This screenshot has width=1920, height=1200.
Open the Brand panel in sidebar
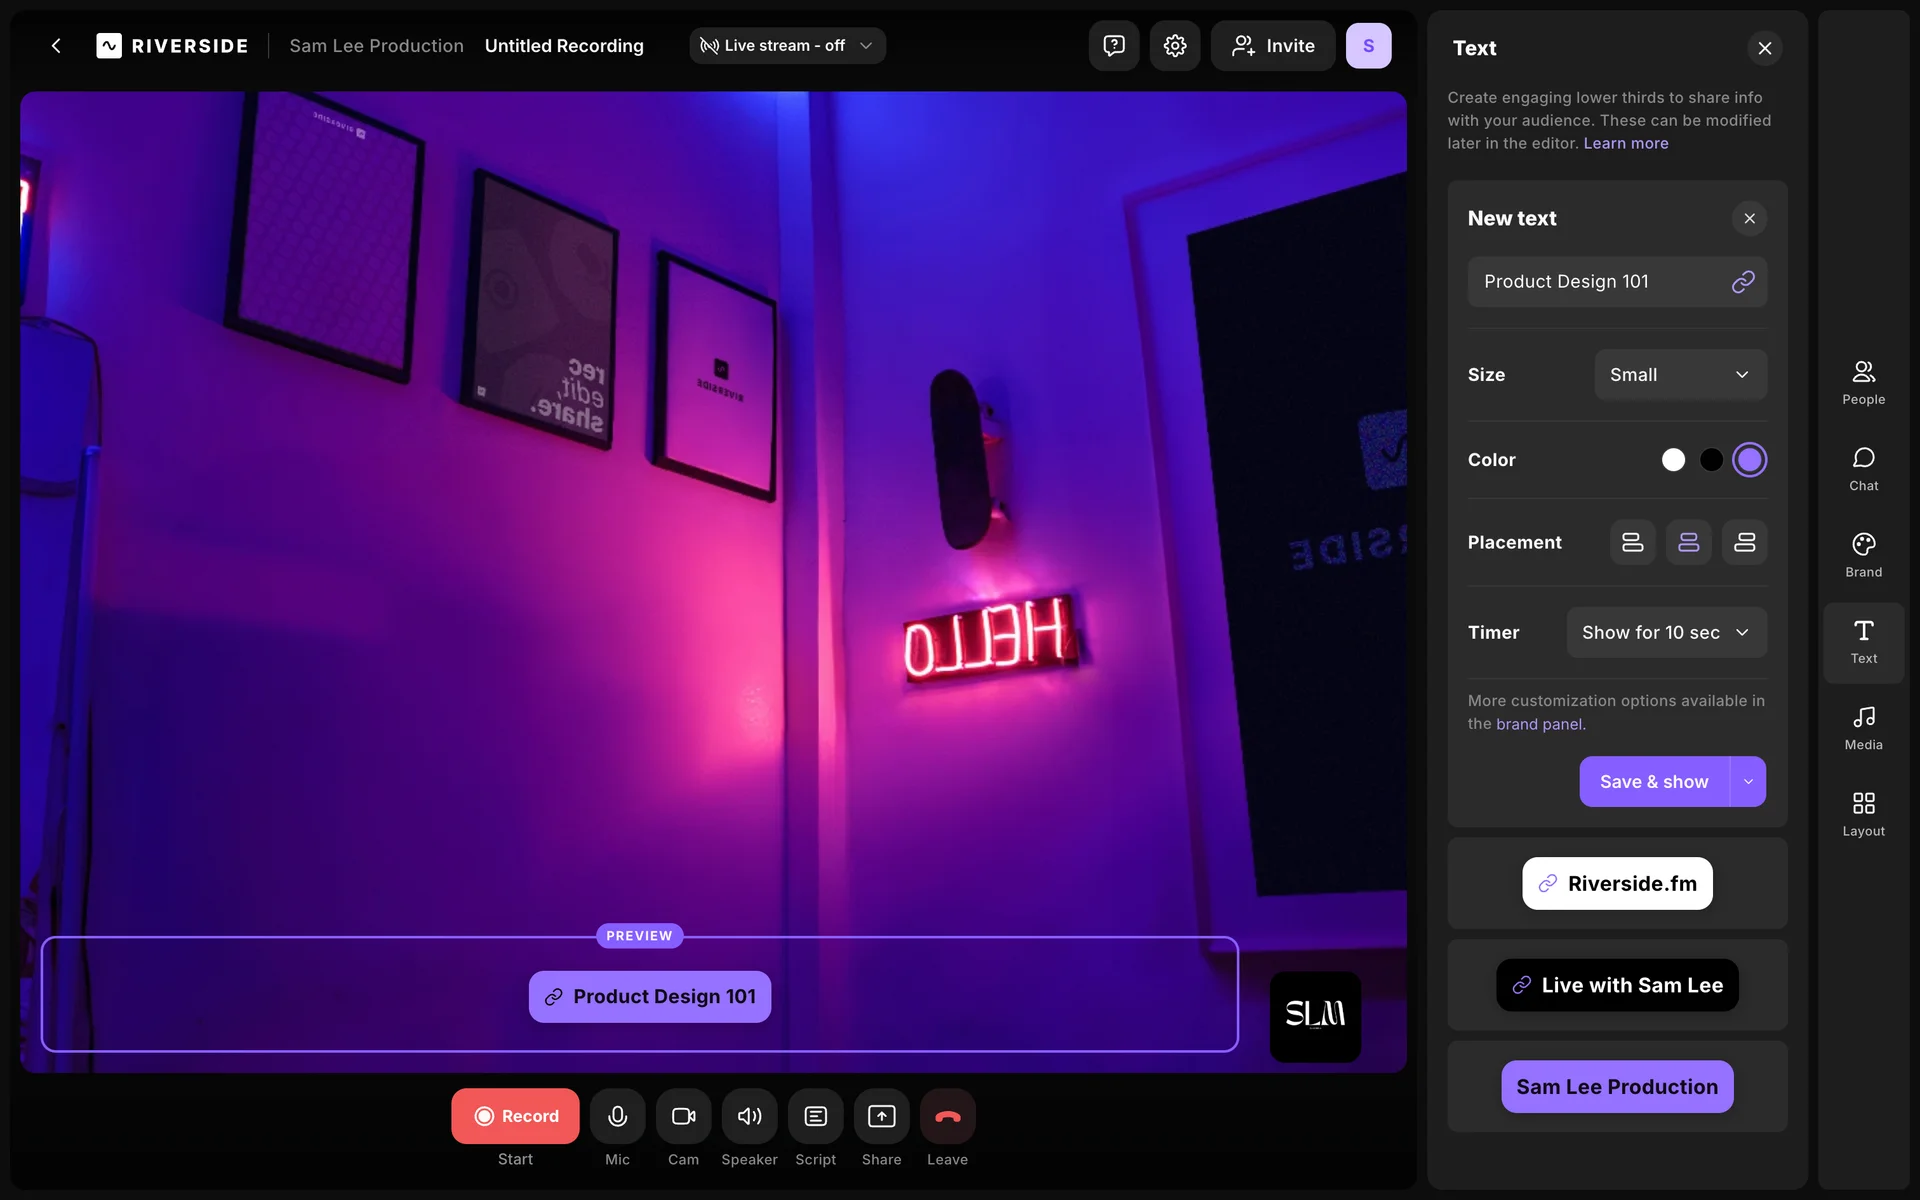pyautogui.click(x=1863, y=554)
